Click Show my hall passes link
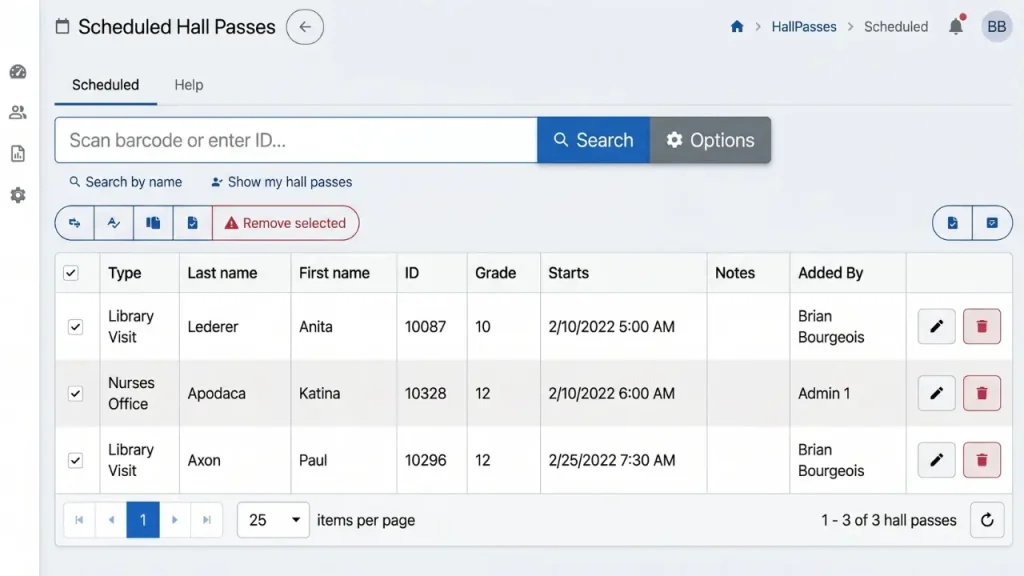This screenshot has height=576, width=1024. (281, 182)
